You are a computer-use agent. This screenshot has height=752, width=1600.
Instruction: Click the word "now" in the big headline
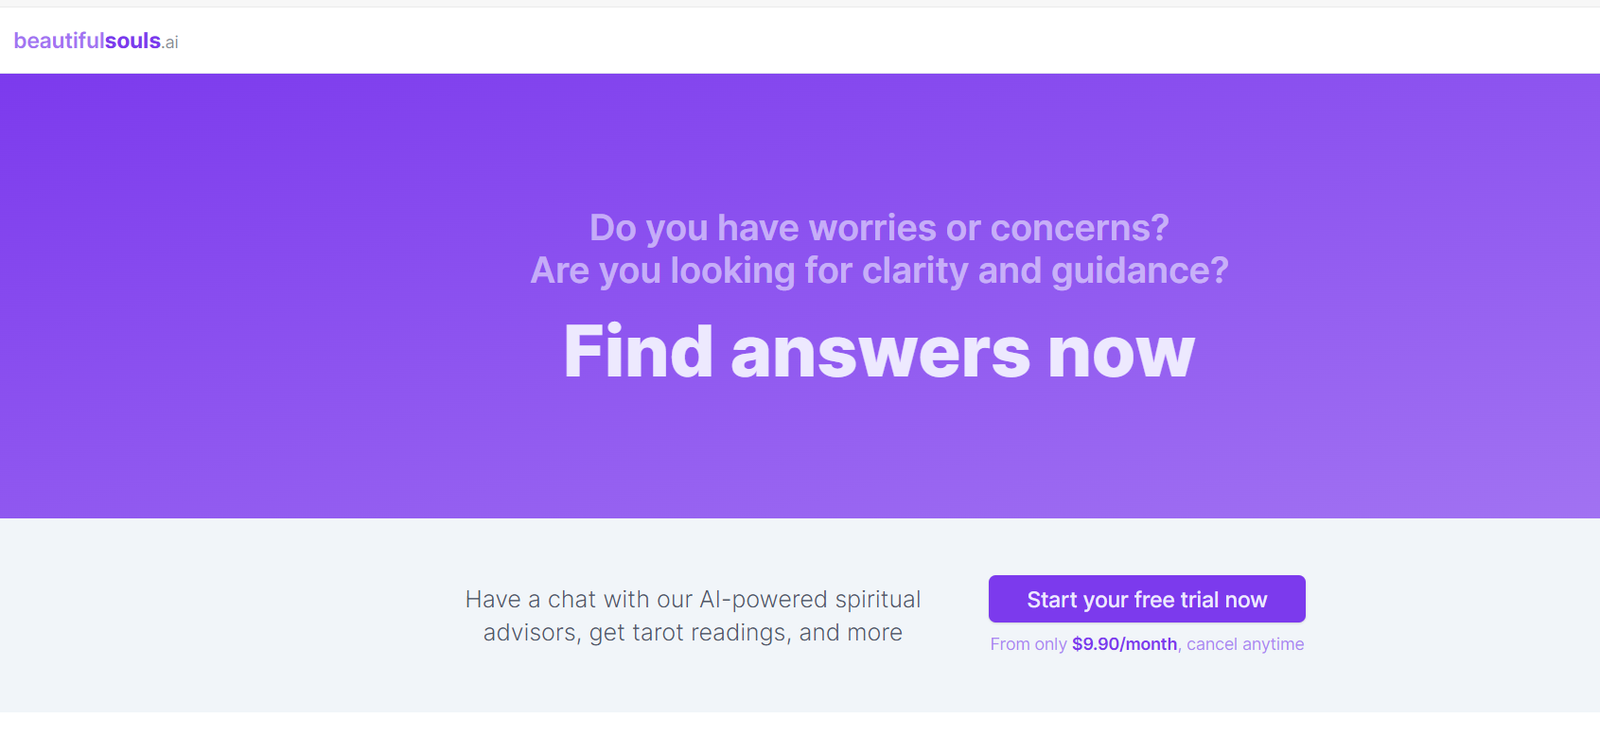click(1121, 355)
